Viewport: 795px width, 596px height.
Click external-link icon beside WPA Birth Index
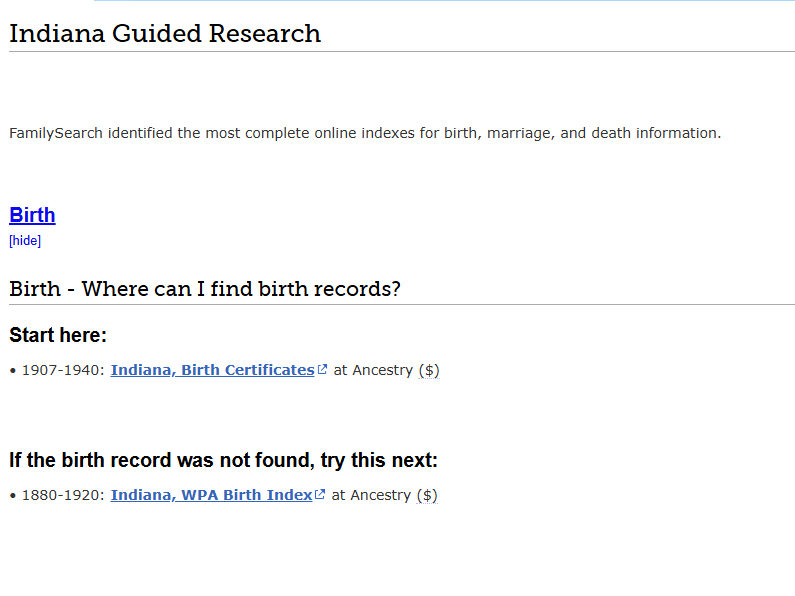click(x=320, y=494)
